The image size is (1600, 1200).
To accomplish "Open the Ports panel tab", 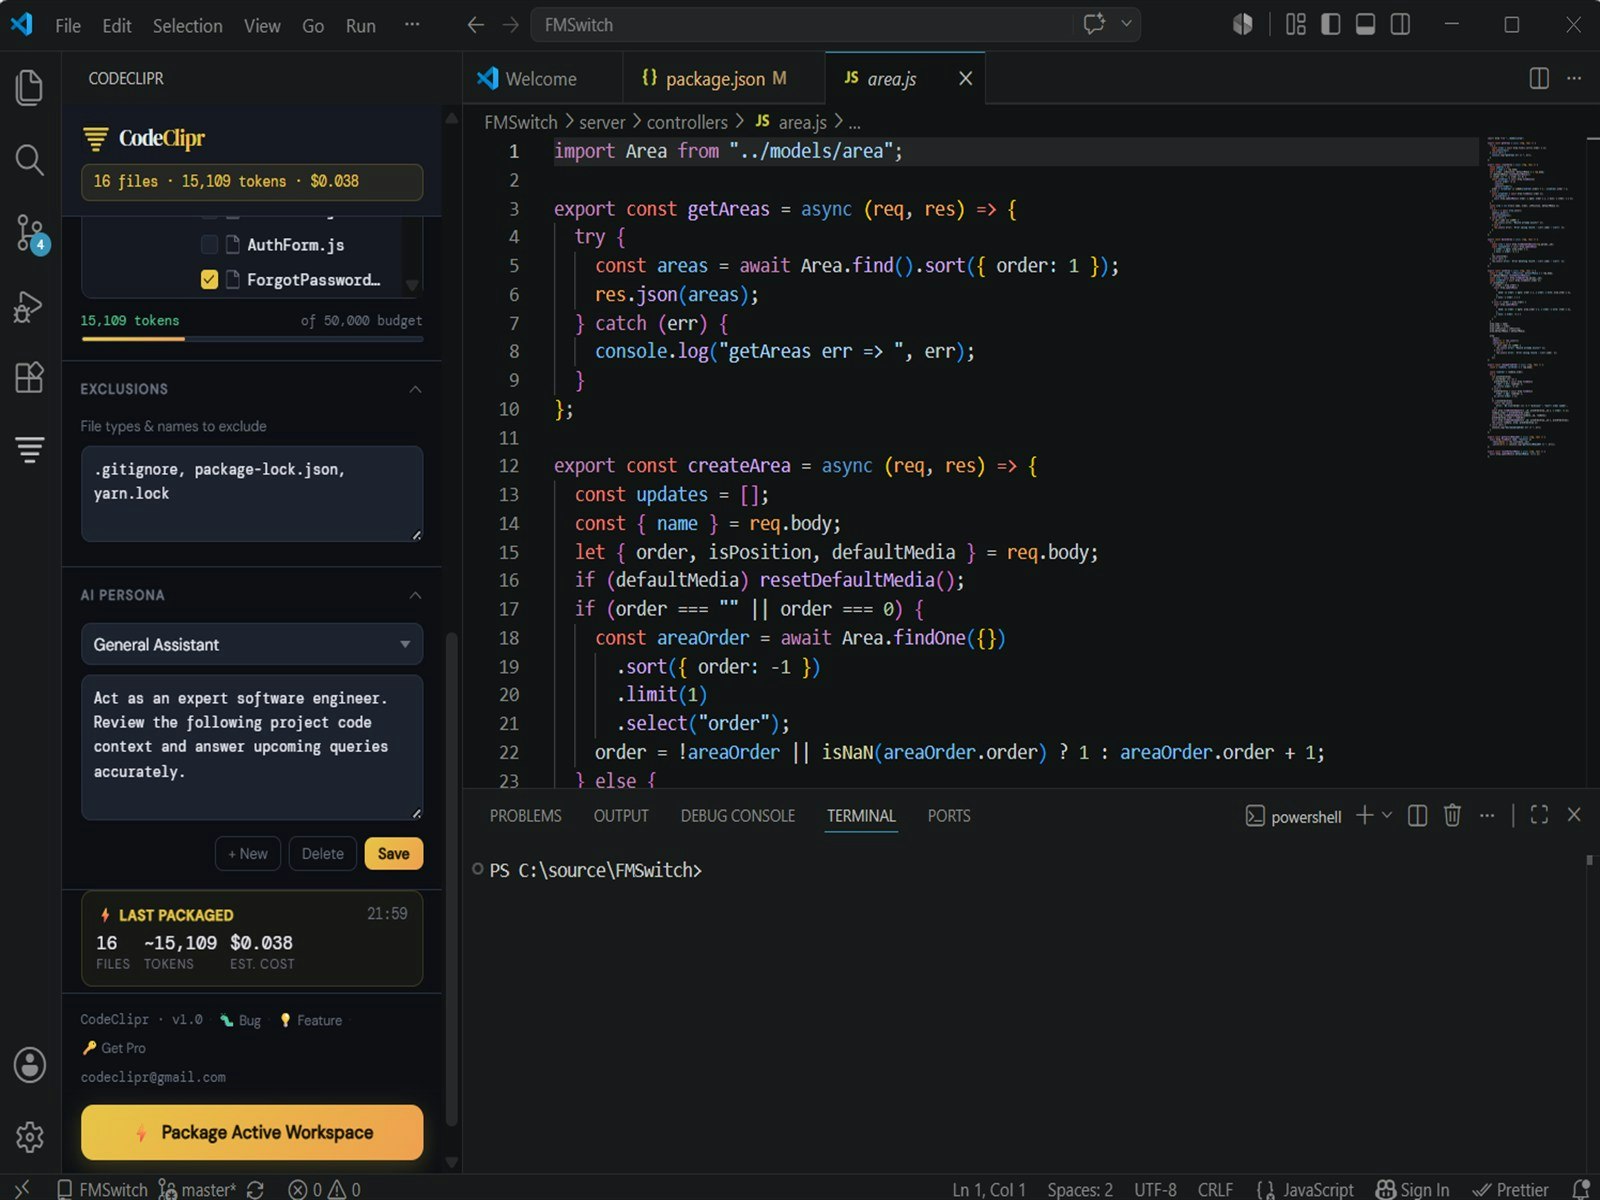I will (949, 816).
